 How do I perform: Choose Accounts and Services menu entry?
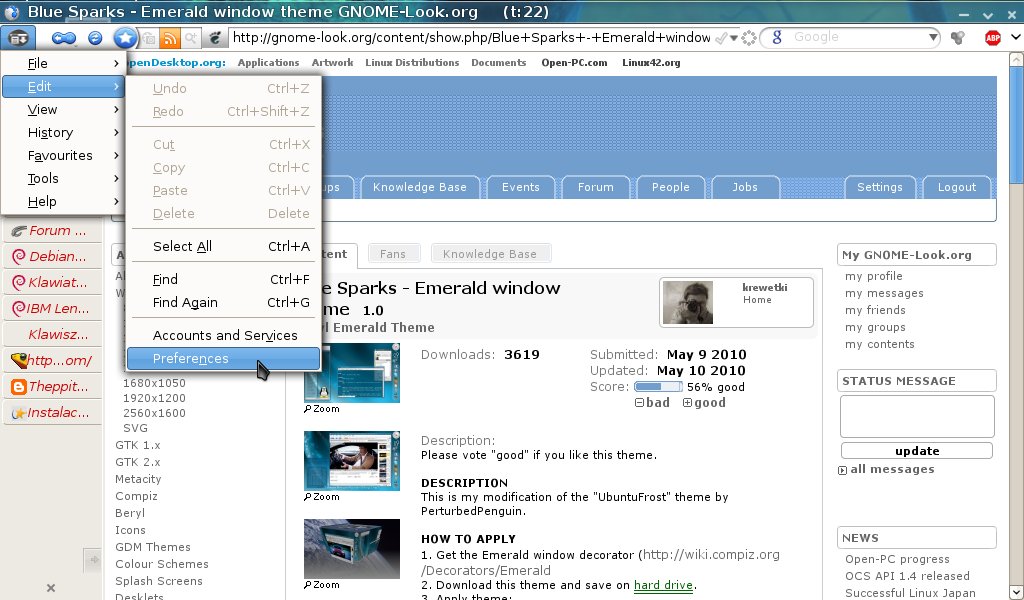(x=223, y=336)
